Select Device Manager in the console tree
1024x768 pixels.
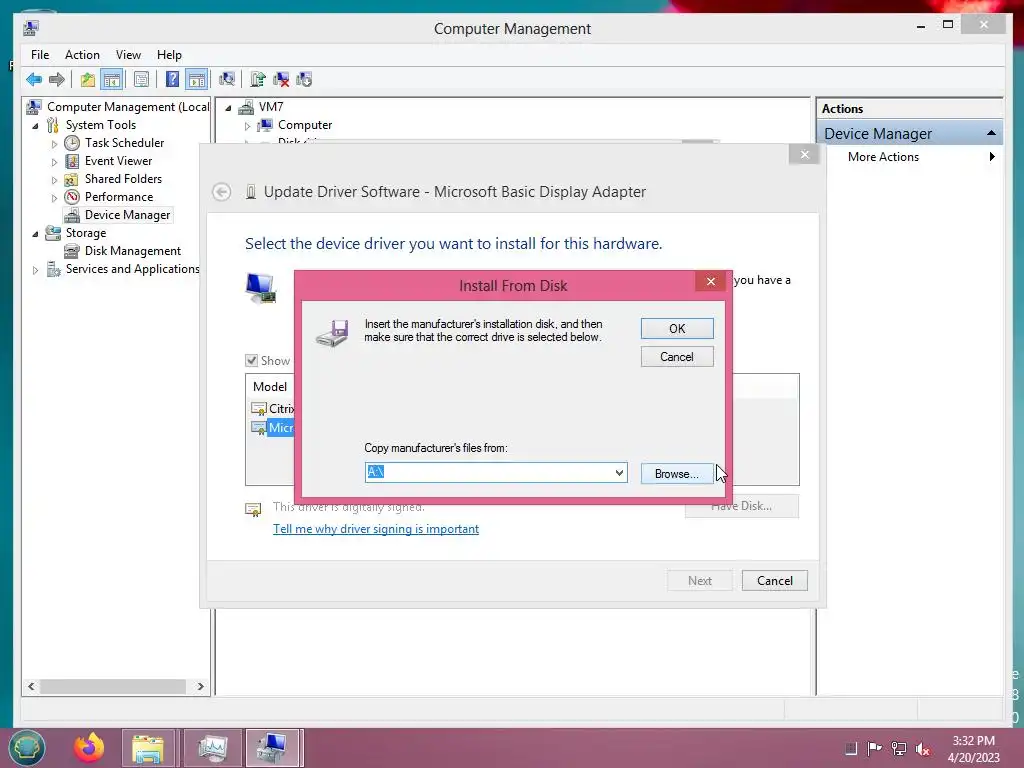click(127, 215)
